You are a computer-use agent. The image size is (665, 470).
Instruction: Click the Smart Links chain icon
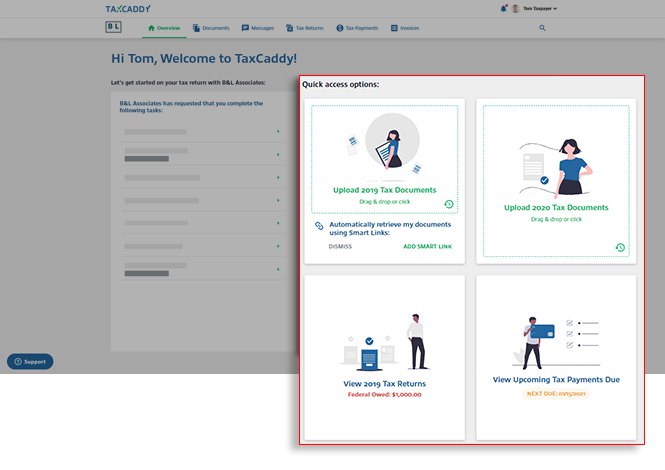pyautogui.click(x=319, y=226)
